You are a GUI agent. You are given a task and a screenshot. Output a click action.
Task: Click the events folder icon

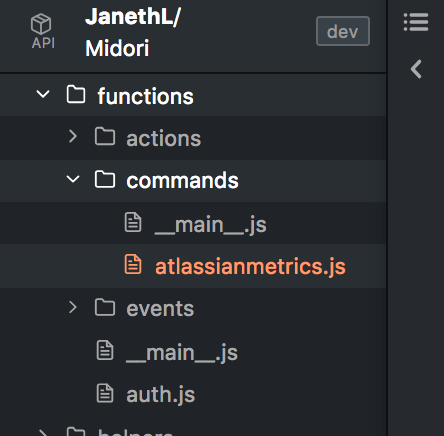point(105,307)
